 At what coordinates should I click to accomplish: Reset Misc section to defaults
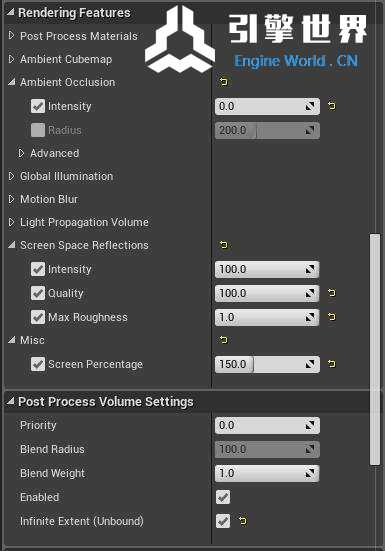point(224,340)
